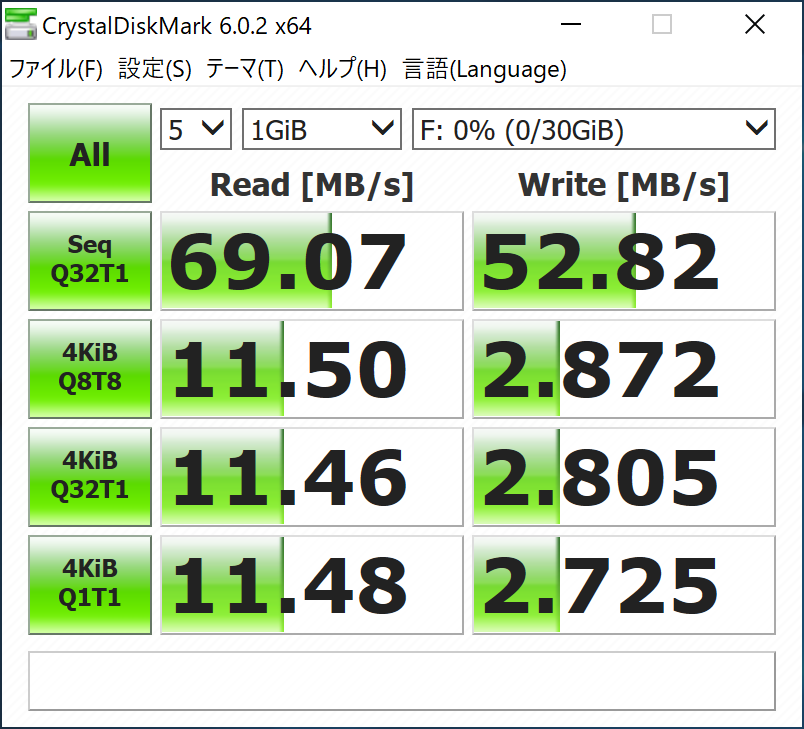Select the 4KiB Q32T1 read result 11.46
804x729 pixels.
click(x=312, y=477)
